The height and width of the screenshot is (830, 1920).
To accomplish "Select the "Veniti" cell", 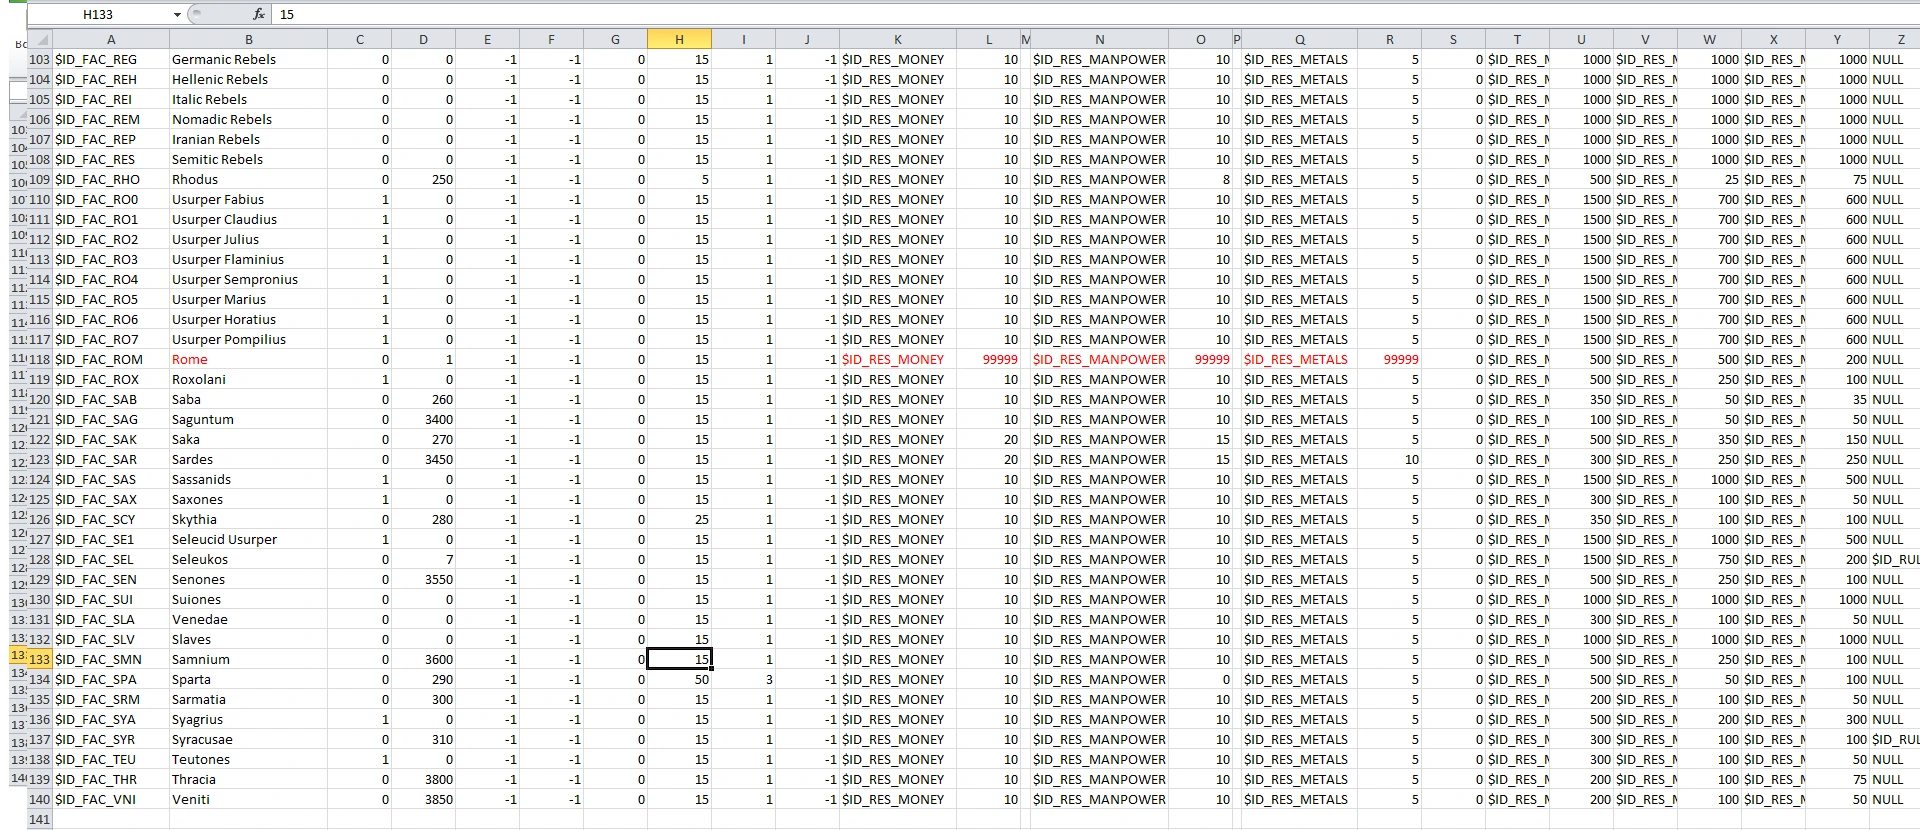I will (x=249, y=799).
